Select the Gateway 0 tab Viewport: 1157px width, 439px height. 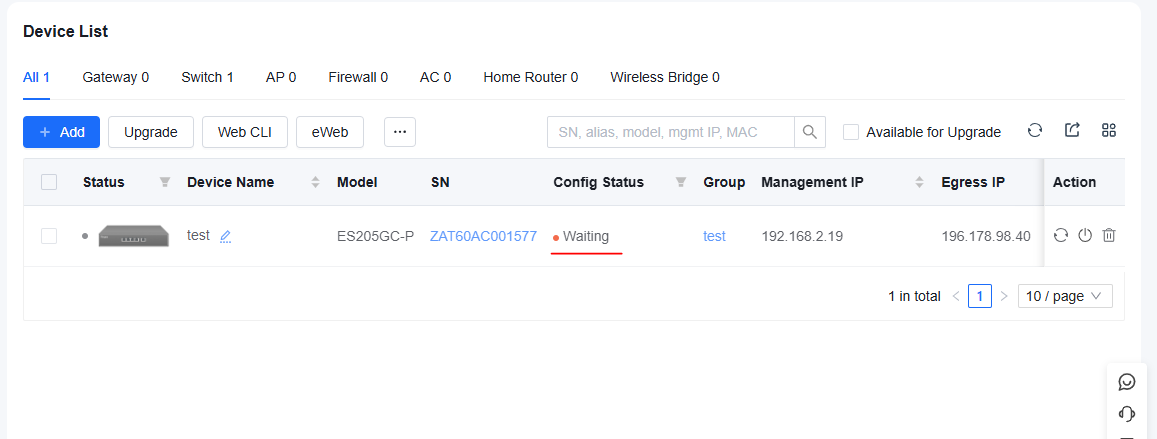(x=116, y=77)
